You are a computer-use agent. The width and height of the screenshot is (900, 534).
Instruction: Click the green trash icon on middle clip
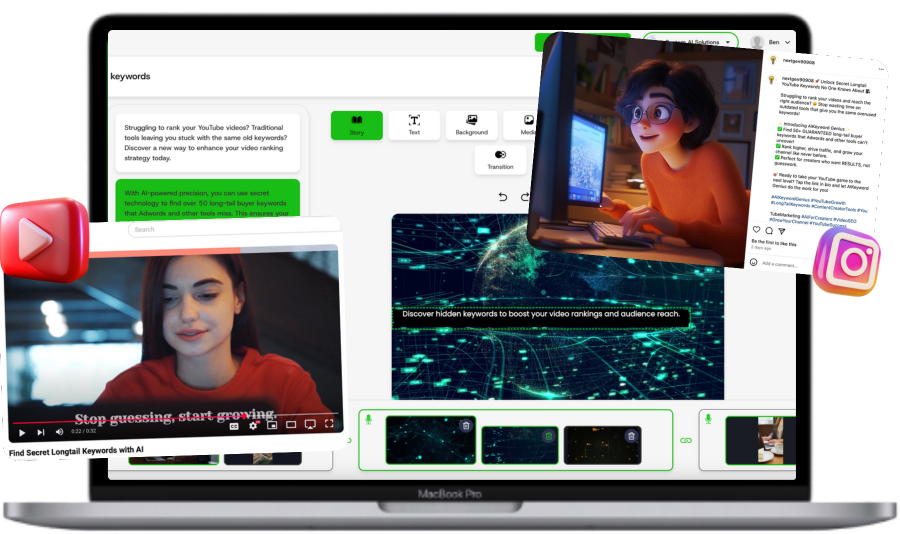pyautogui.click(x=549, y=436)
